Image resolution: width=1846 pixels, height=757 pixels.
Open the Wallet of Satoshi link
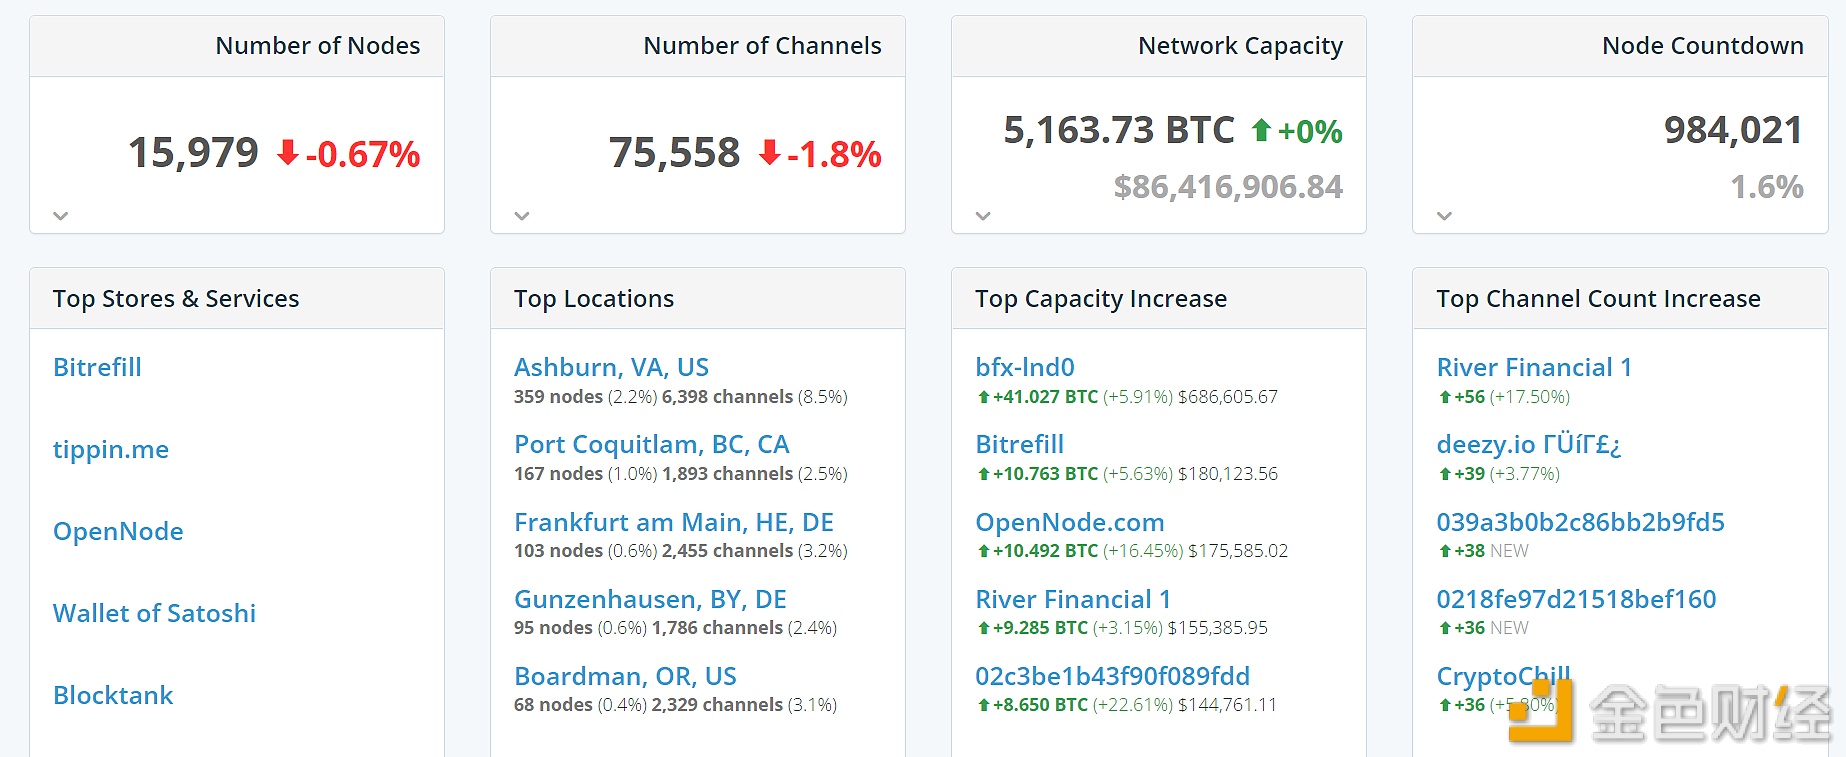(154, 613)
